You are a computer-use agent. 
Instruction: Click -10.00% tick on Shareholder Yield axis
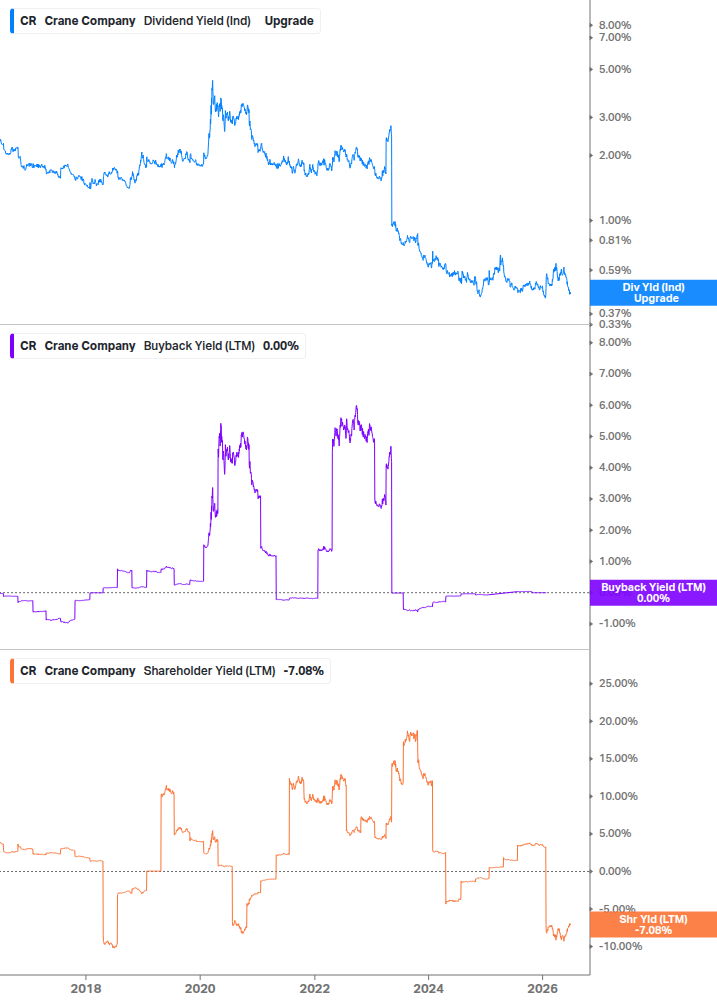tap(620, 946)
